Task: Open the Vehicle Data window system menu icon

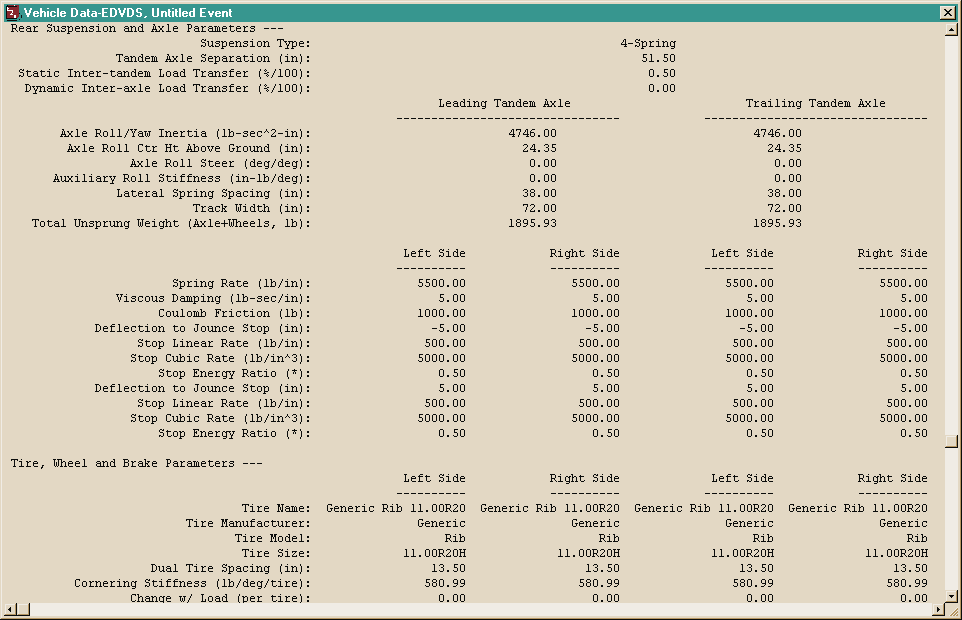Action: point(12,12)
